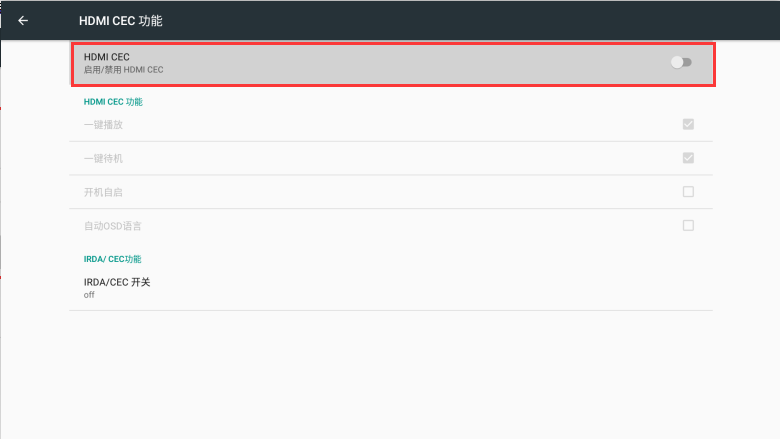780x439 pixels.
Task: Select the 开机自启 row label
Action: (103, 192)
